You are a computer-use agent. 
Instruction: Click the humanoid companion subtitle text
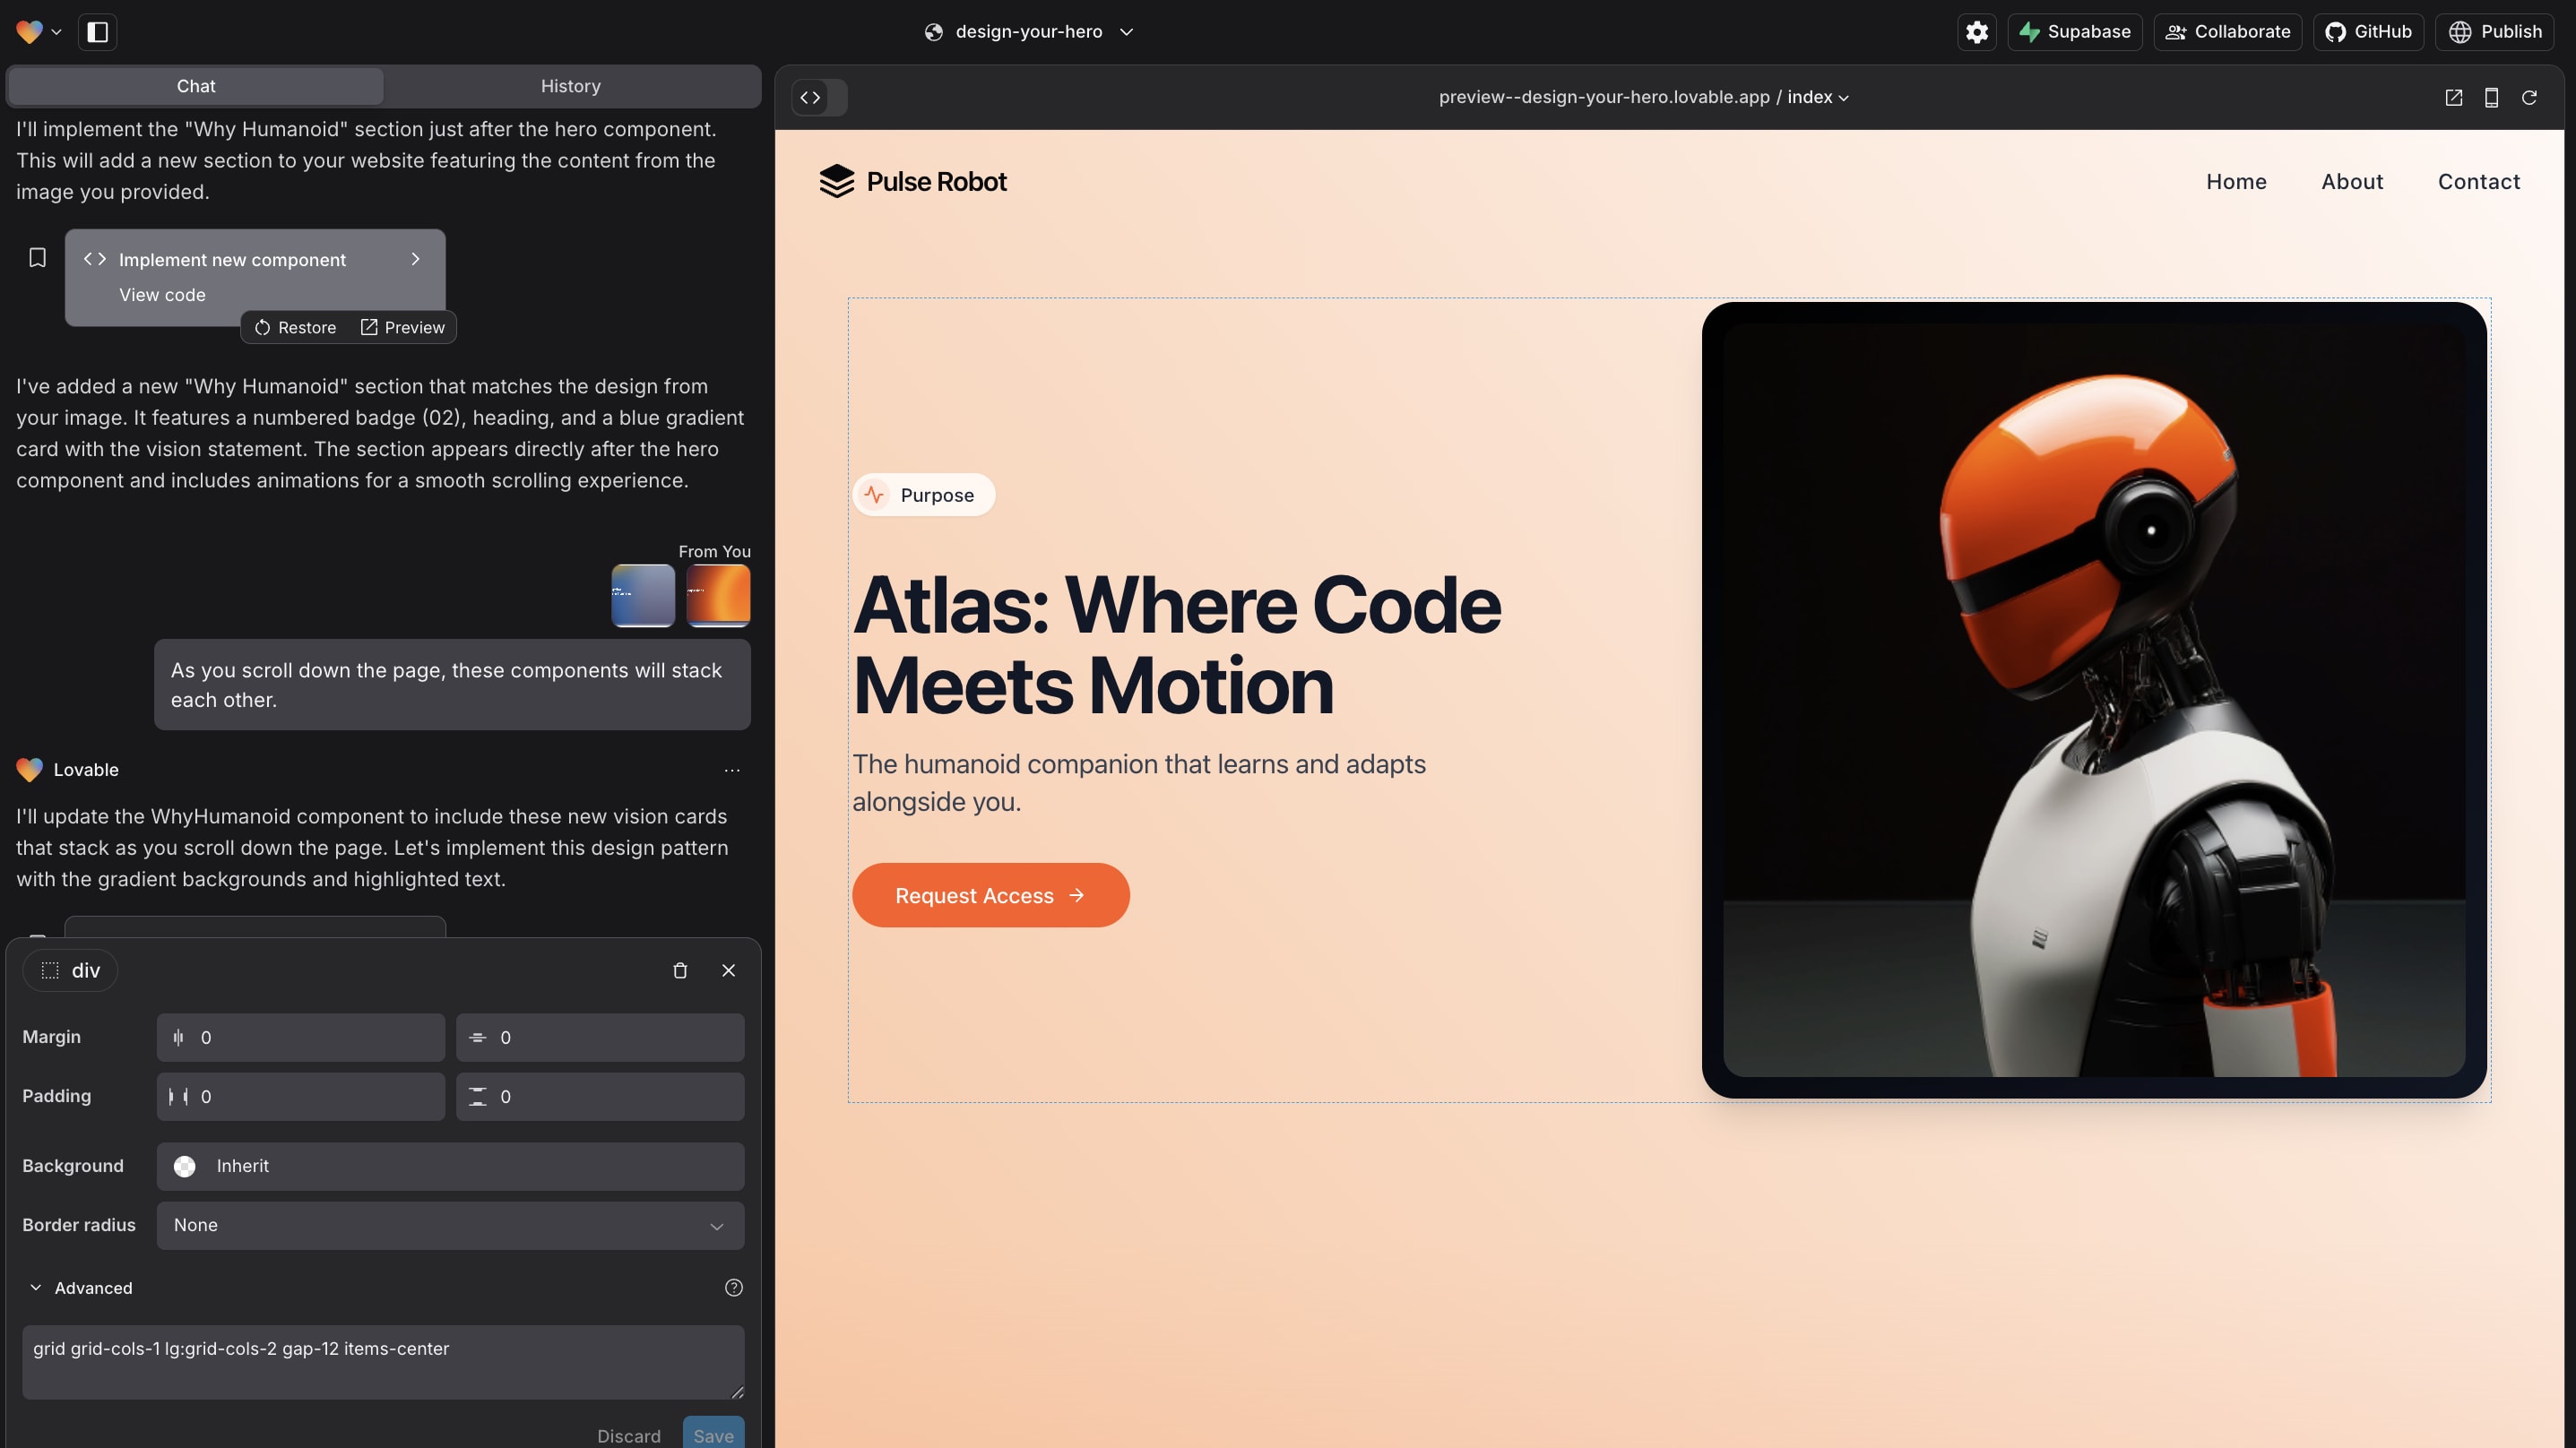tap(1139, 783)
